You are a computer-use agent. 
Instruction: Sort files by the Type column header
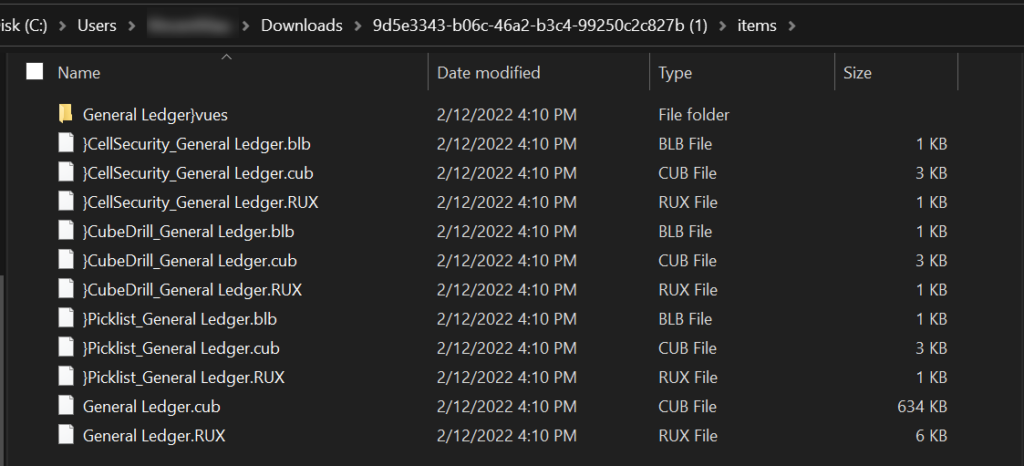(675, 73)
